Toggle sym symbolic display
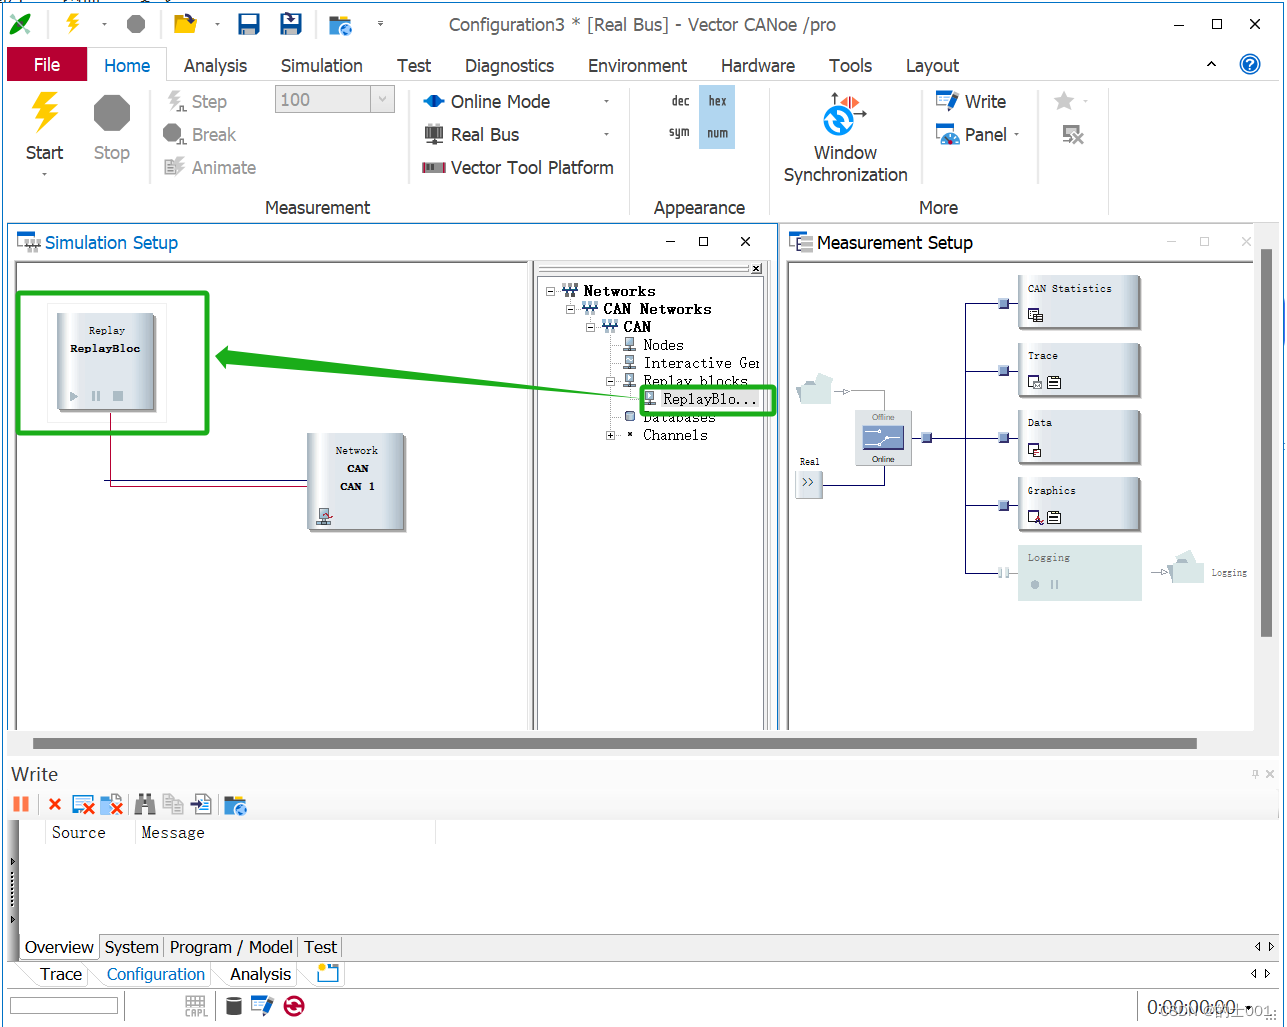Screen dimensions: 1287x1027 click(679, 132)
